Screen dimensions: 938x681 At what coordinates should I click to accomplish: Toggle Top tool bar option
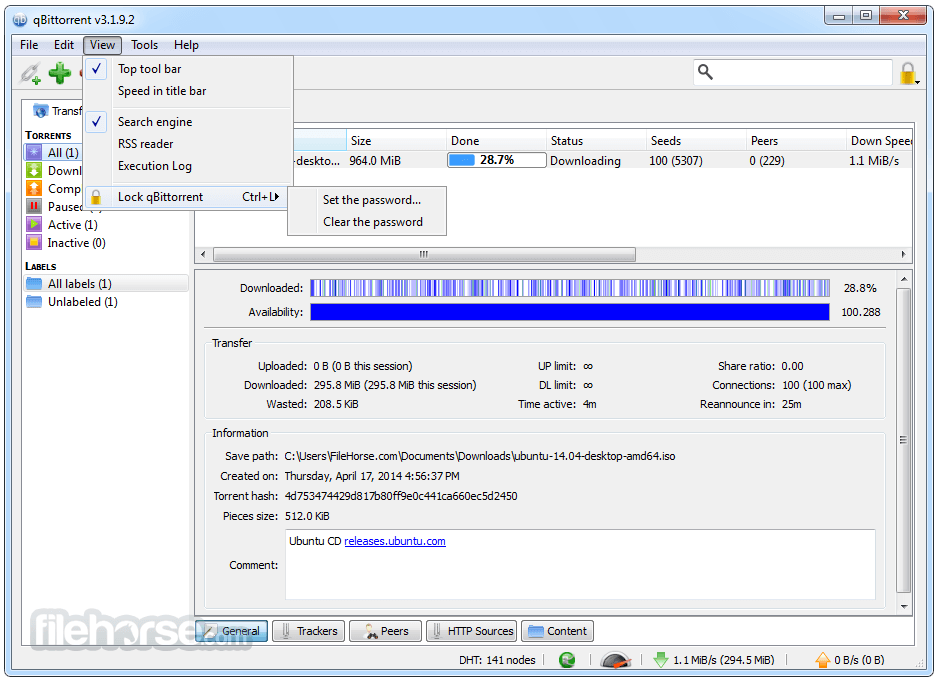(188, 69)
